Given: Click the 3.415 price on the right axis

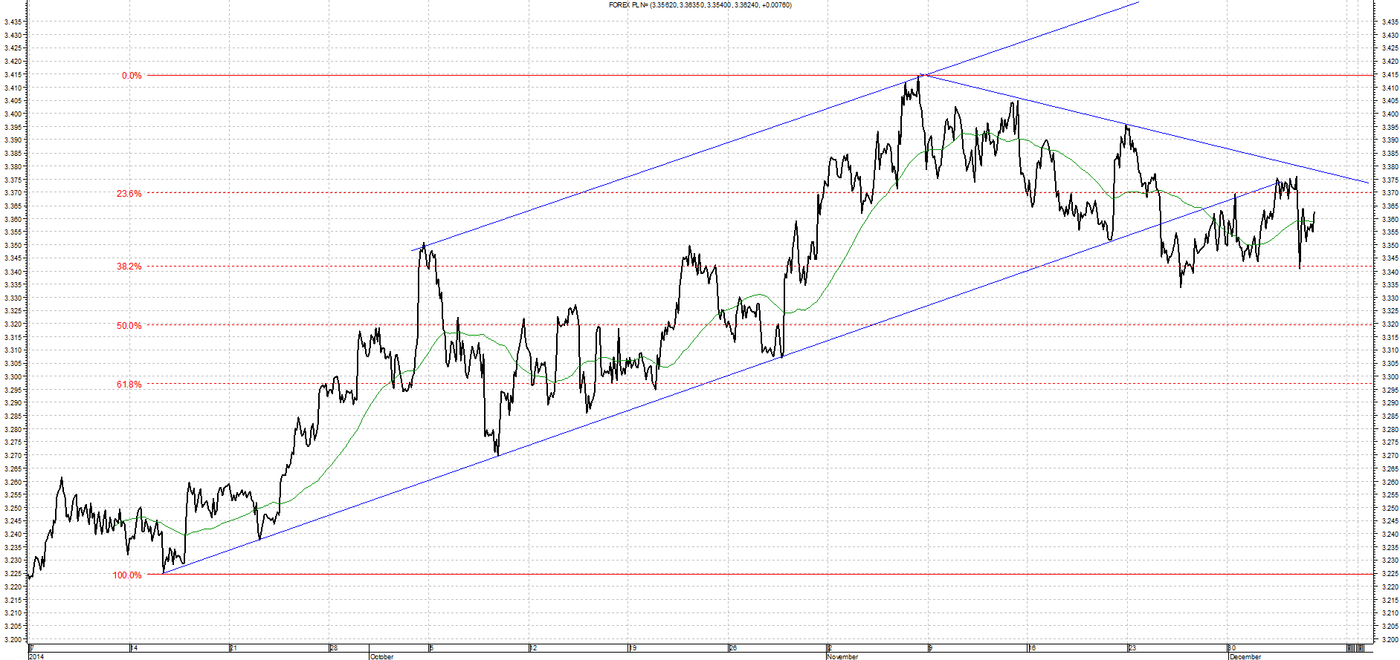Looking at the screenshot, I should click(1388, 75).
